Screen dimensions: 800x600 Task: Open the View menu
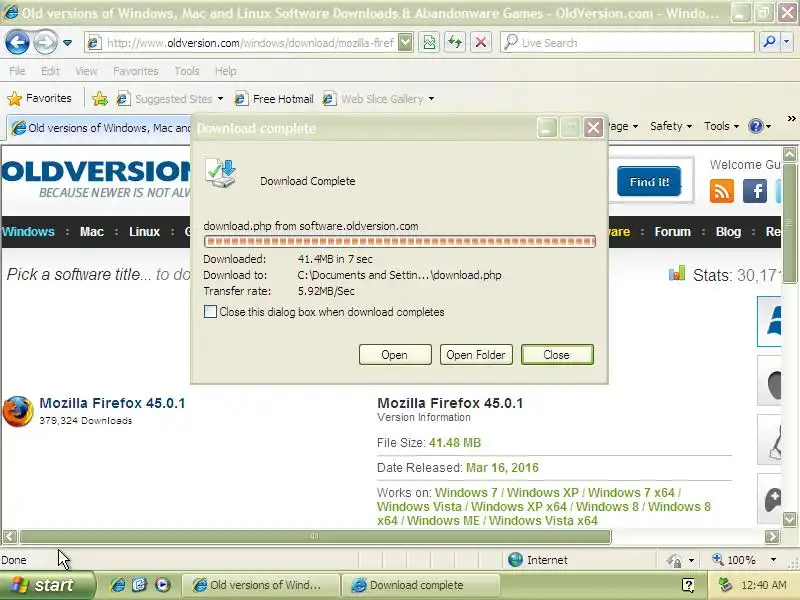point(86,71)
